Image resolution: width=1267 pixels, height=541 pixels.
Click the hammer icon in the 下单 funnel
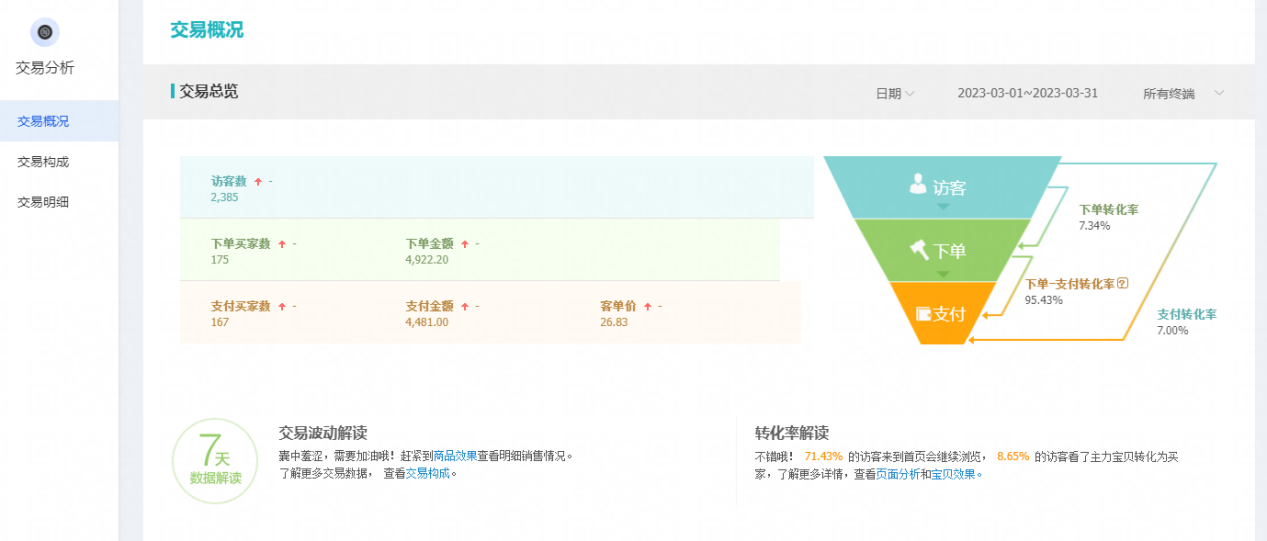click(919, 250)
